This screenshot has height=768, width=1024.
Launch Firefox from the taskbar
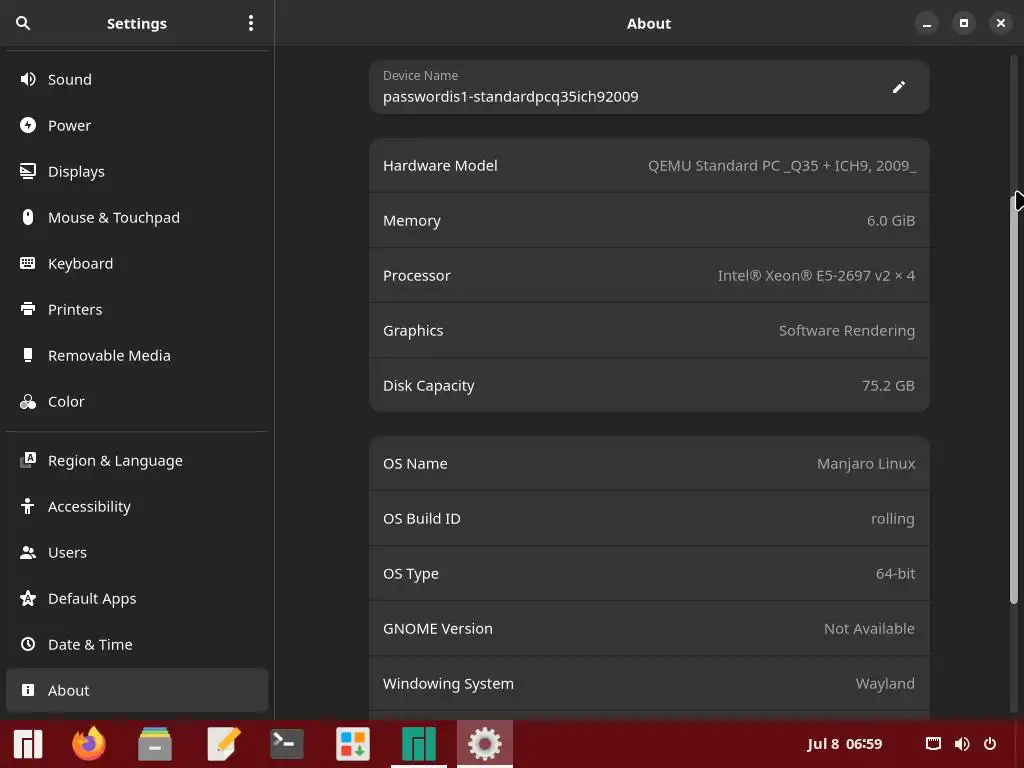click(89, 744)
